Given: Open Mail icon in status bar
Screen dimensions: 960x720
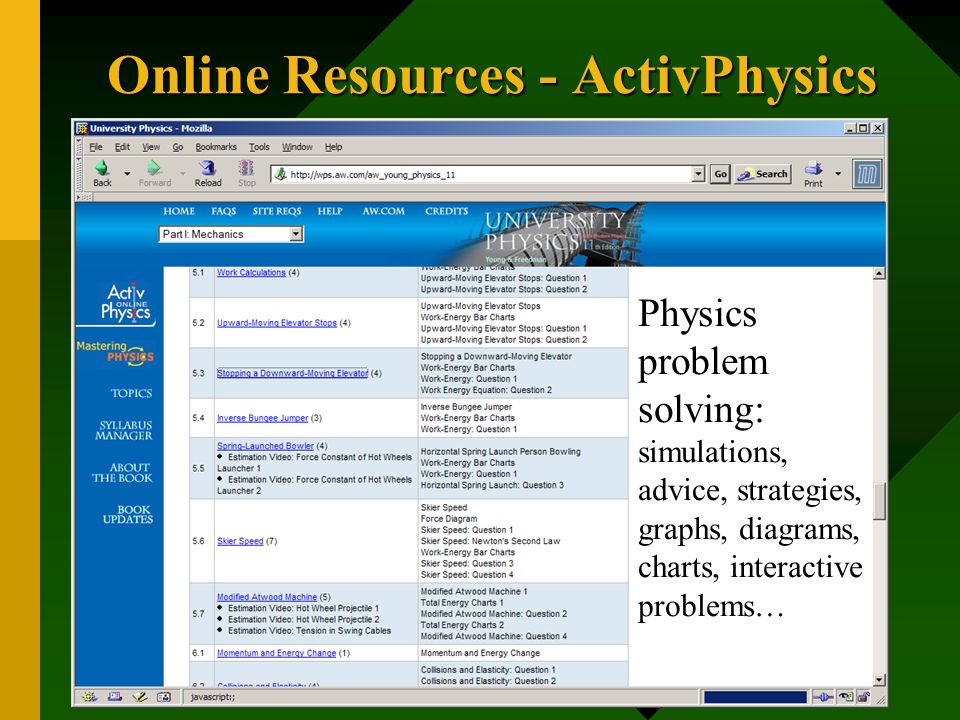Looking at the screenshot, I should pos(114,697).
